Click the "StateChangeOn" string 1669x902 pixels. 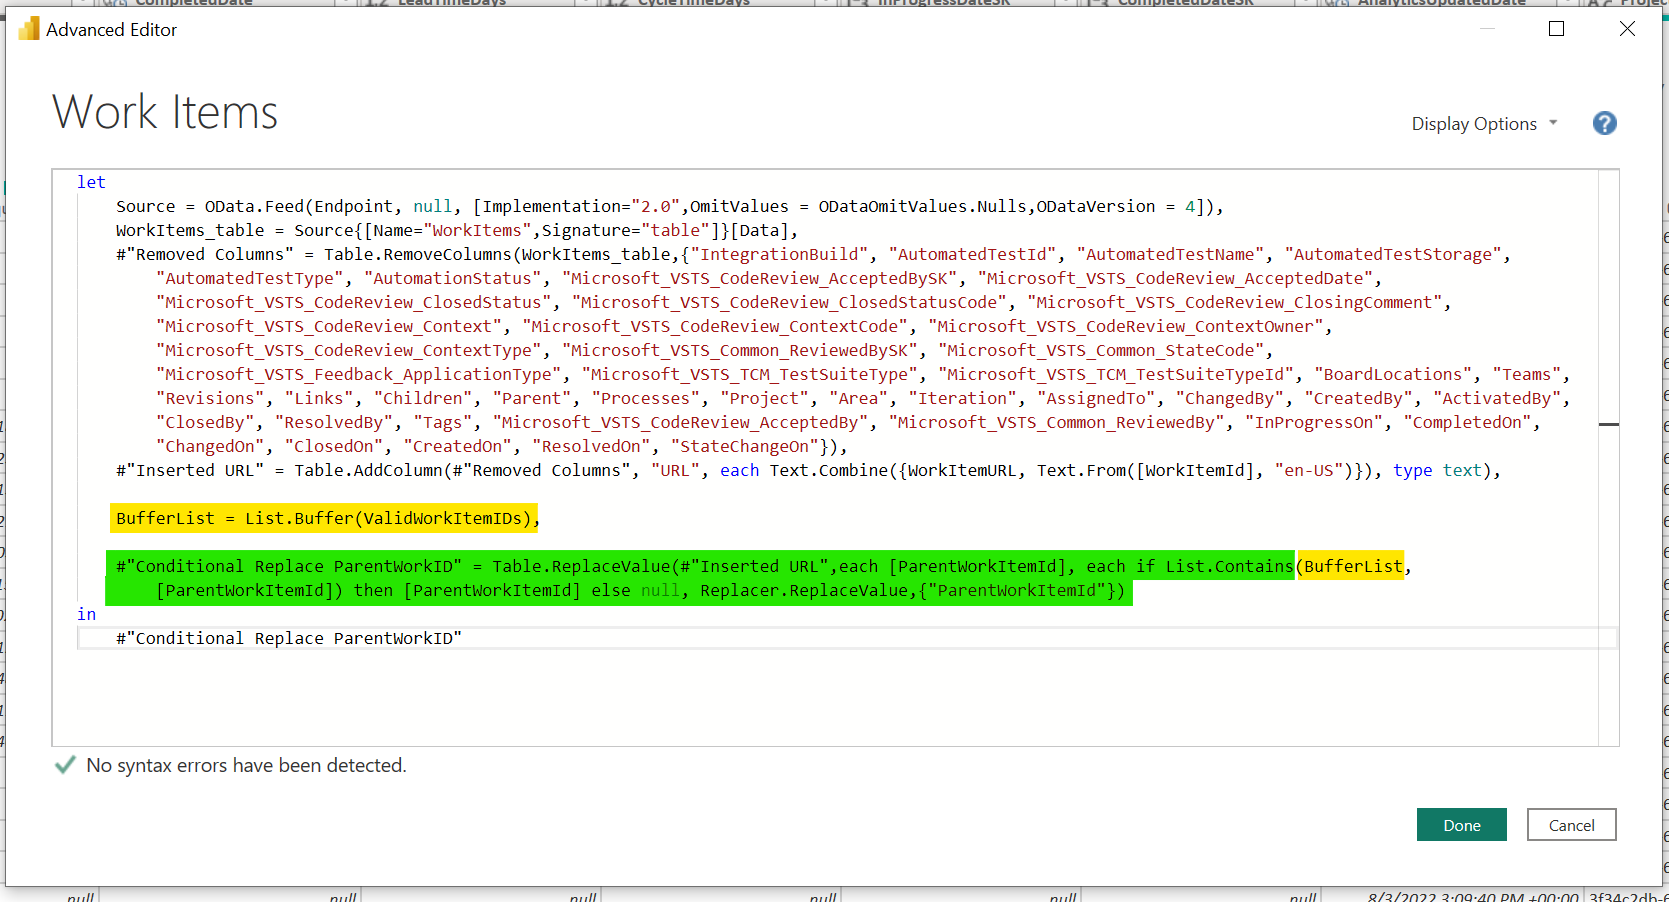pos(745,446)
